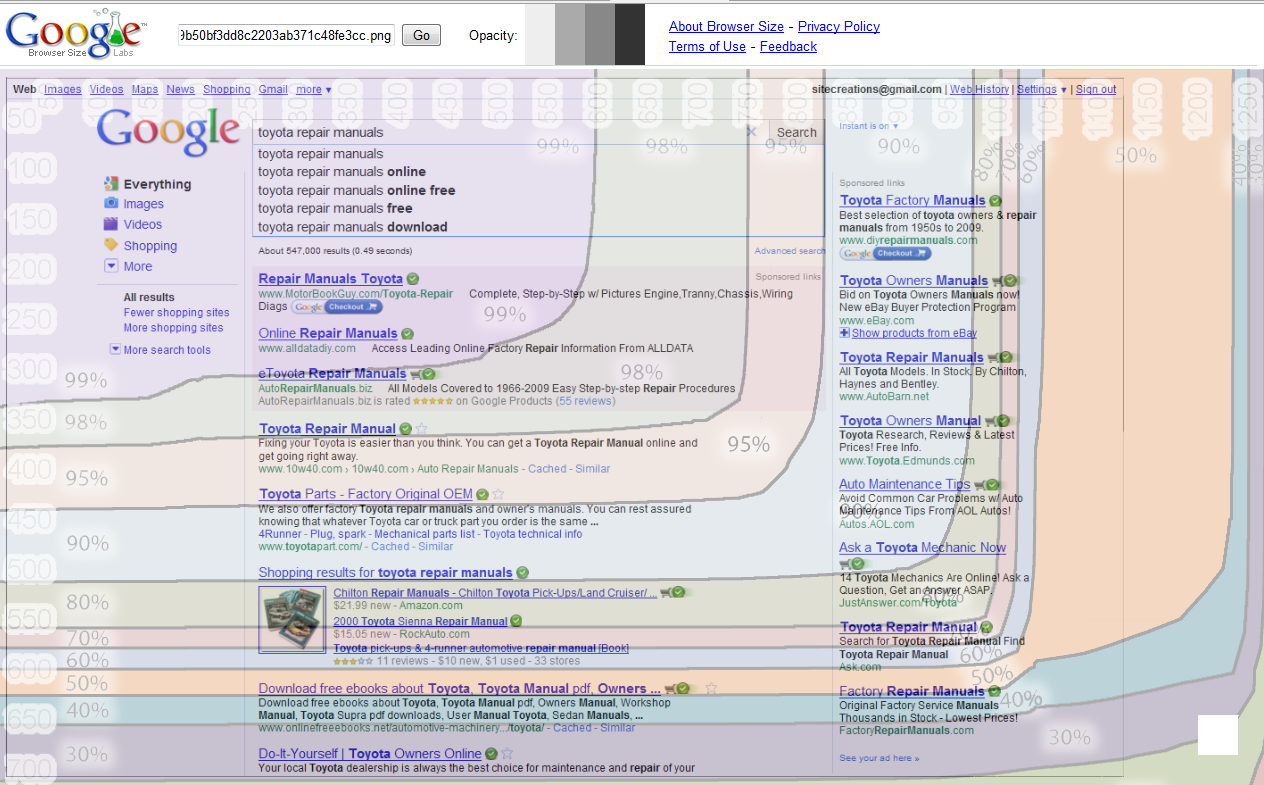1264x785 pixels.
Task: Click cart icon beside eToyota Repair Manuals
Action: (415, 374)
